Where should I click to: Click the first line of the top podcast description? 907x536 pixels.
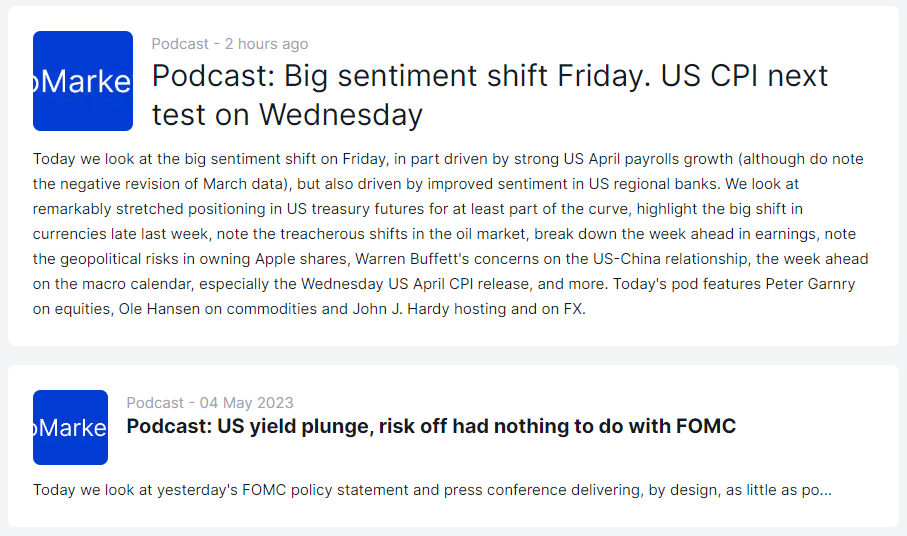(448, 159)
